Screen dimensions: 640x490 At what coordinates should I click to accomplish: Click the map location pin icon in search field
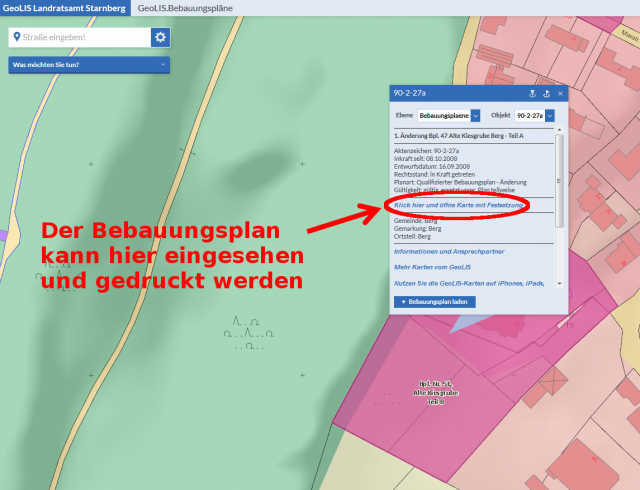pos(17,37)
